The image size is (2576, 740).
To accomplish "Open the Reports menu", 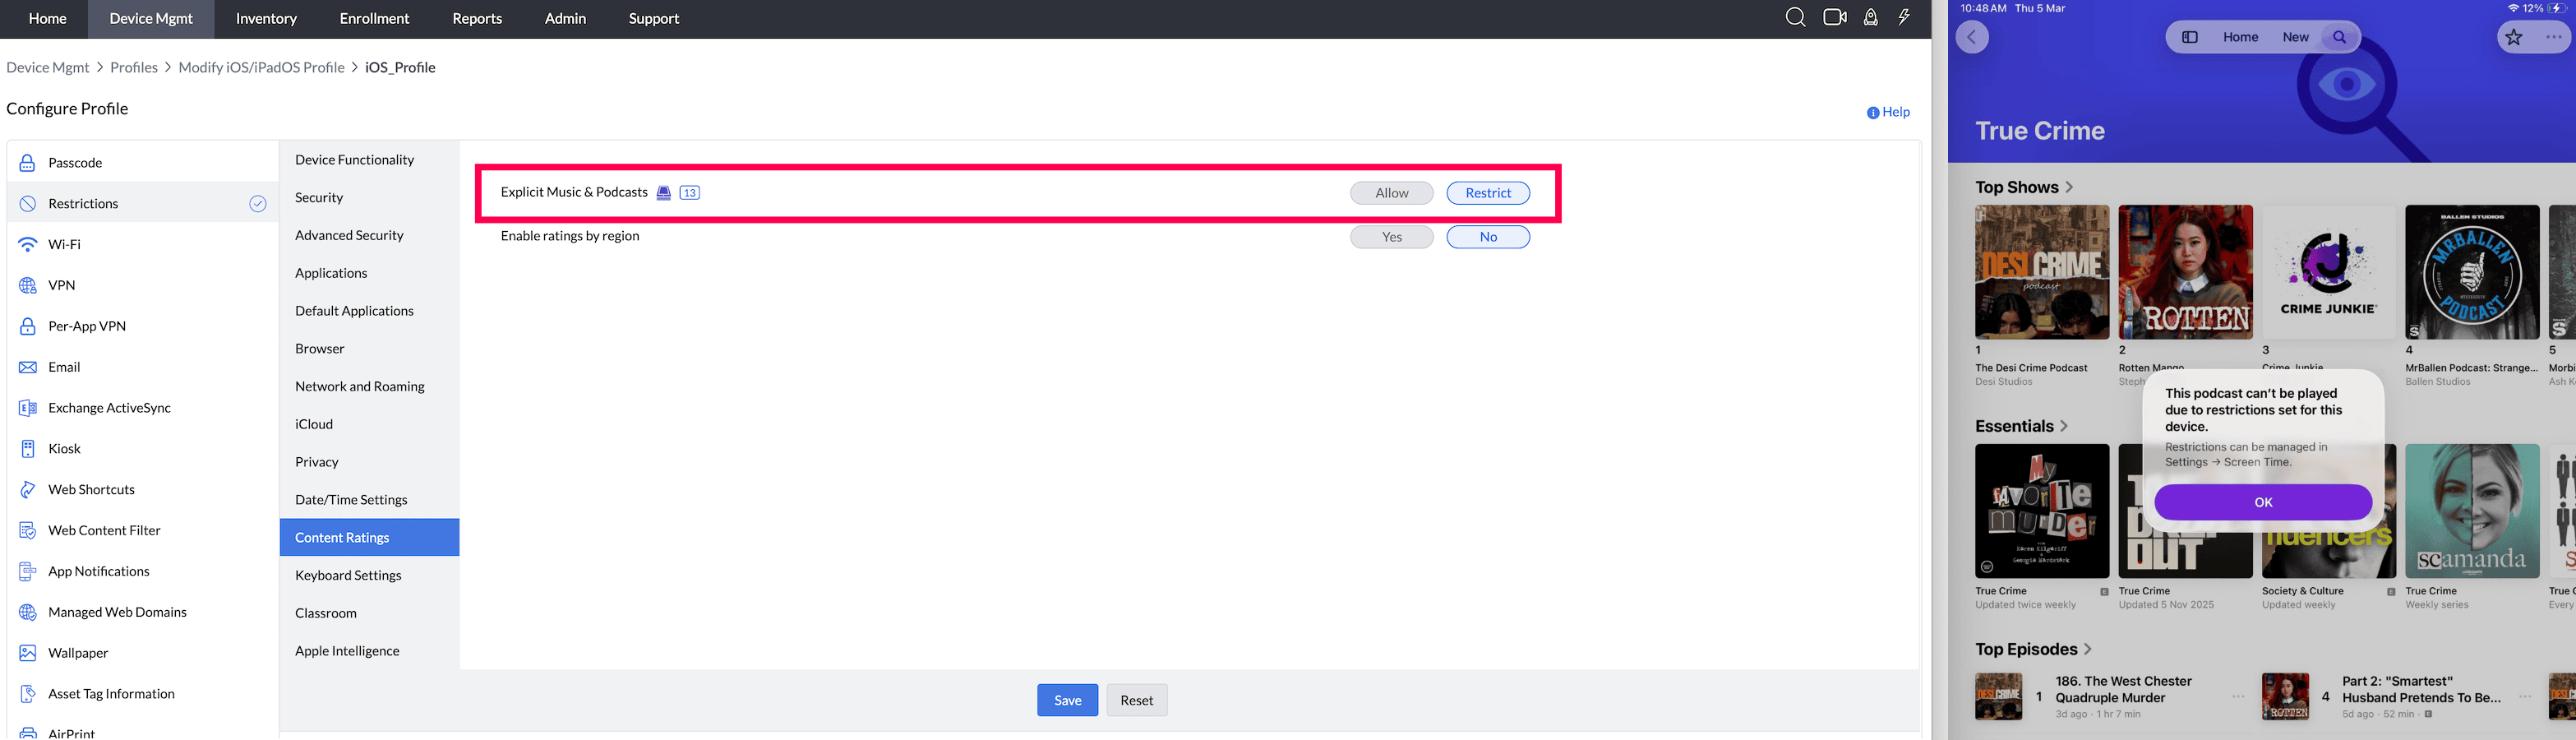I will coord(477,19).
